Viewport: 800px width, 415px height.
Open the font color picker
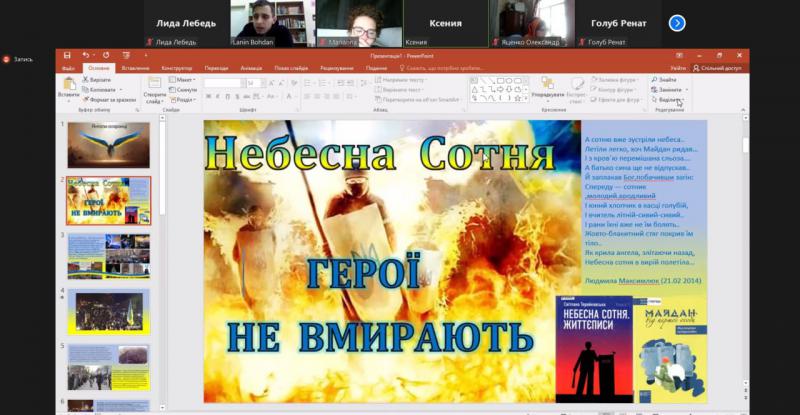[x=290, y=96]
